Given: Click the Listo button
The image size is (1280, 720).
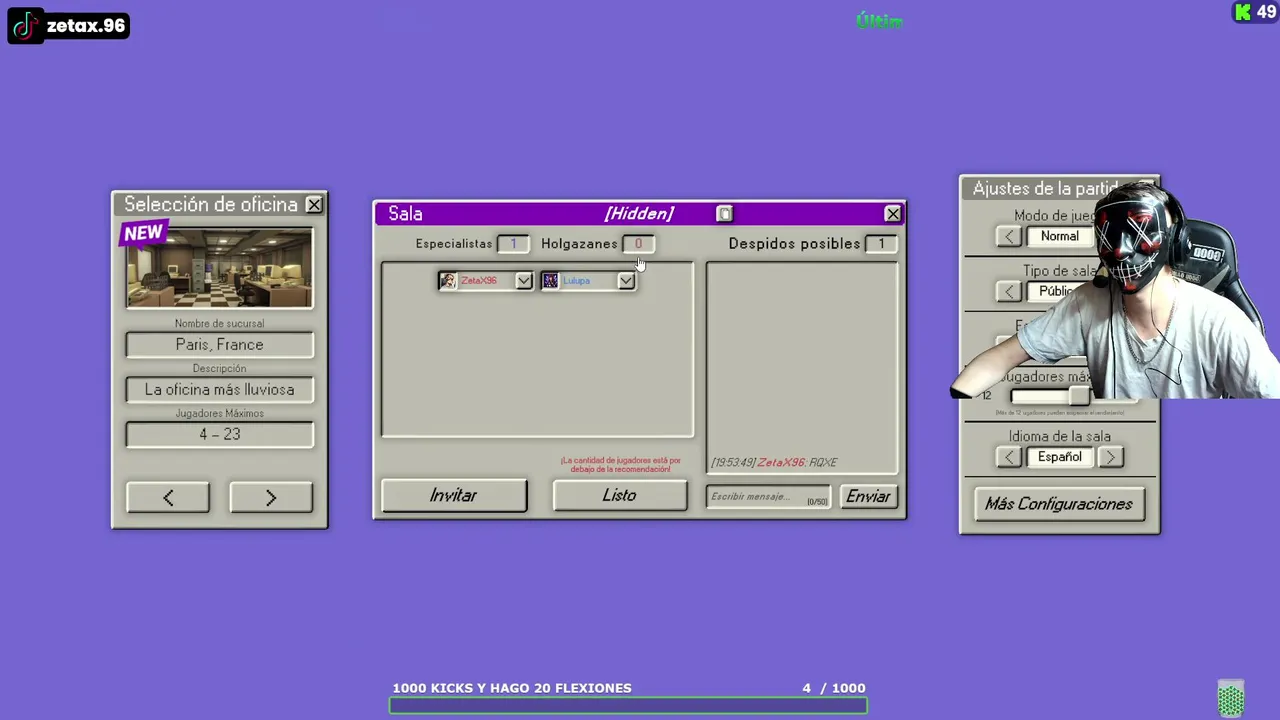Looking at the screenshot, I should click(620, 496).
